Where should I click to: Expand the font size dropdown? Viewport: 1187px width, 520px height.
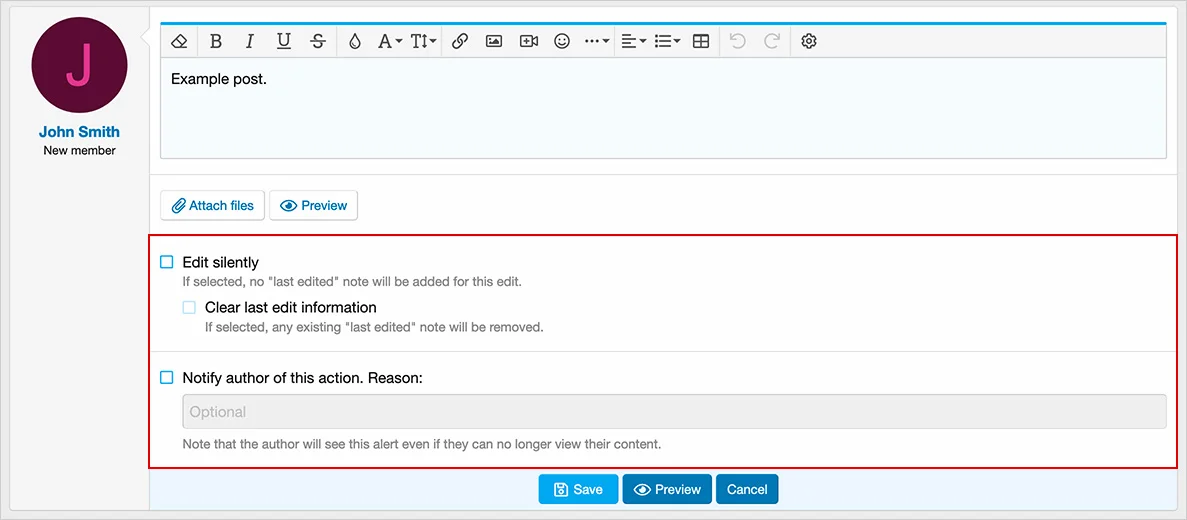424,41
